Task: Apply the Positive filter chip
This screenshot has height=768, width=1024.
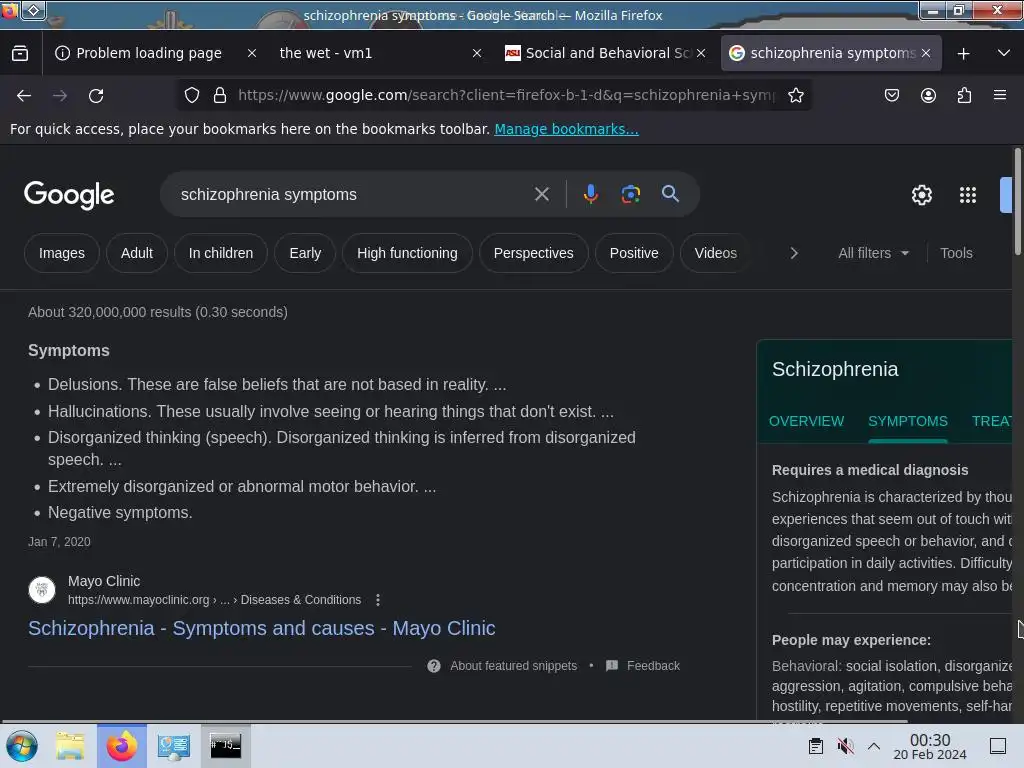Action: (x=633, y=253)
